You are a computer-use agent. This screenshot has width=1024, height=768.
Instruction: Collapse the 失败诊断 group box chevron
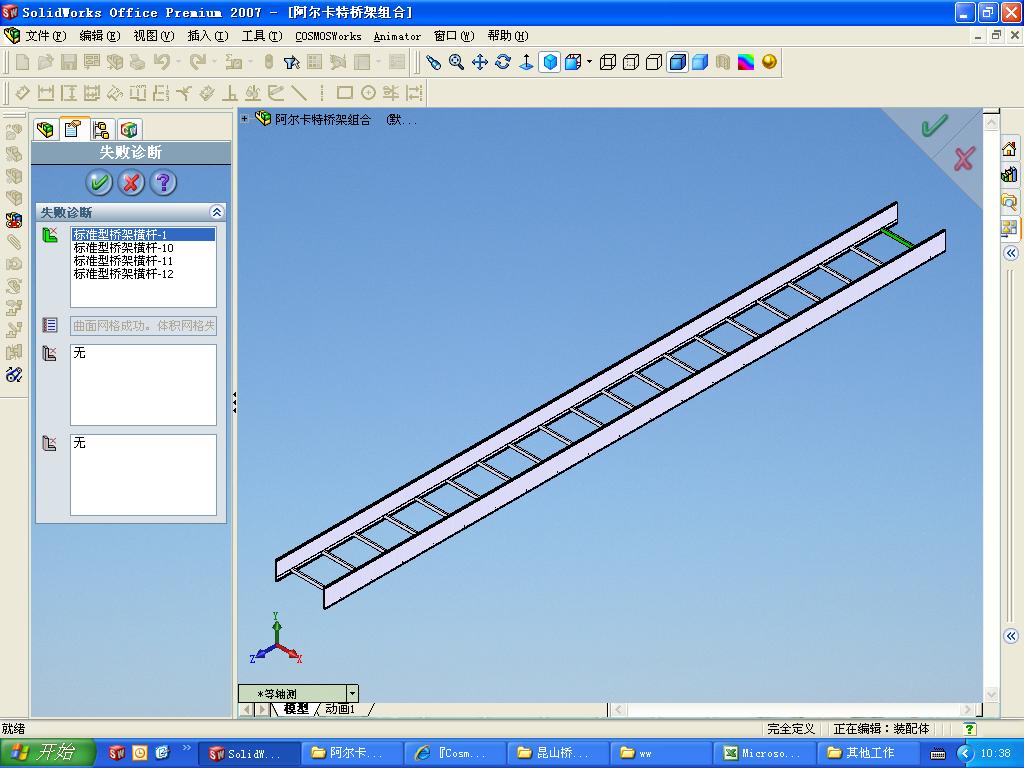(x=216, y=212)
